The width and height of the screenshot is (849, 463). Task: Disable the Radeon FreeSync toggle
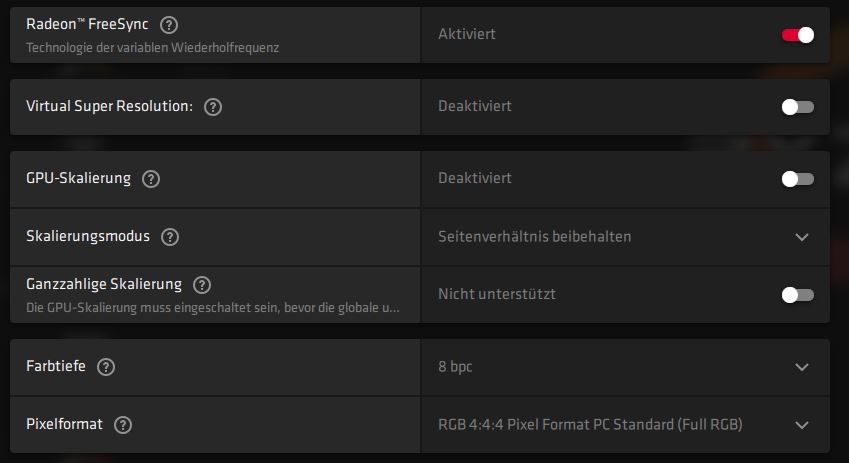pyautogui.click(x=798, y=35)
